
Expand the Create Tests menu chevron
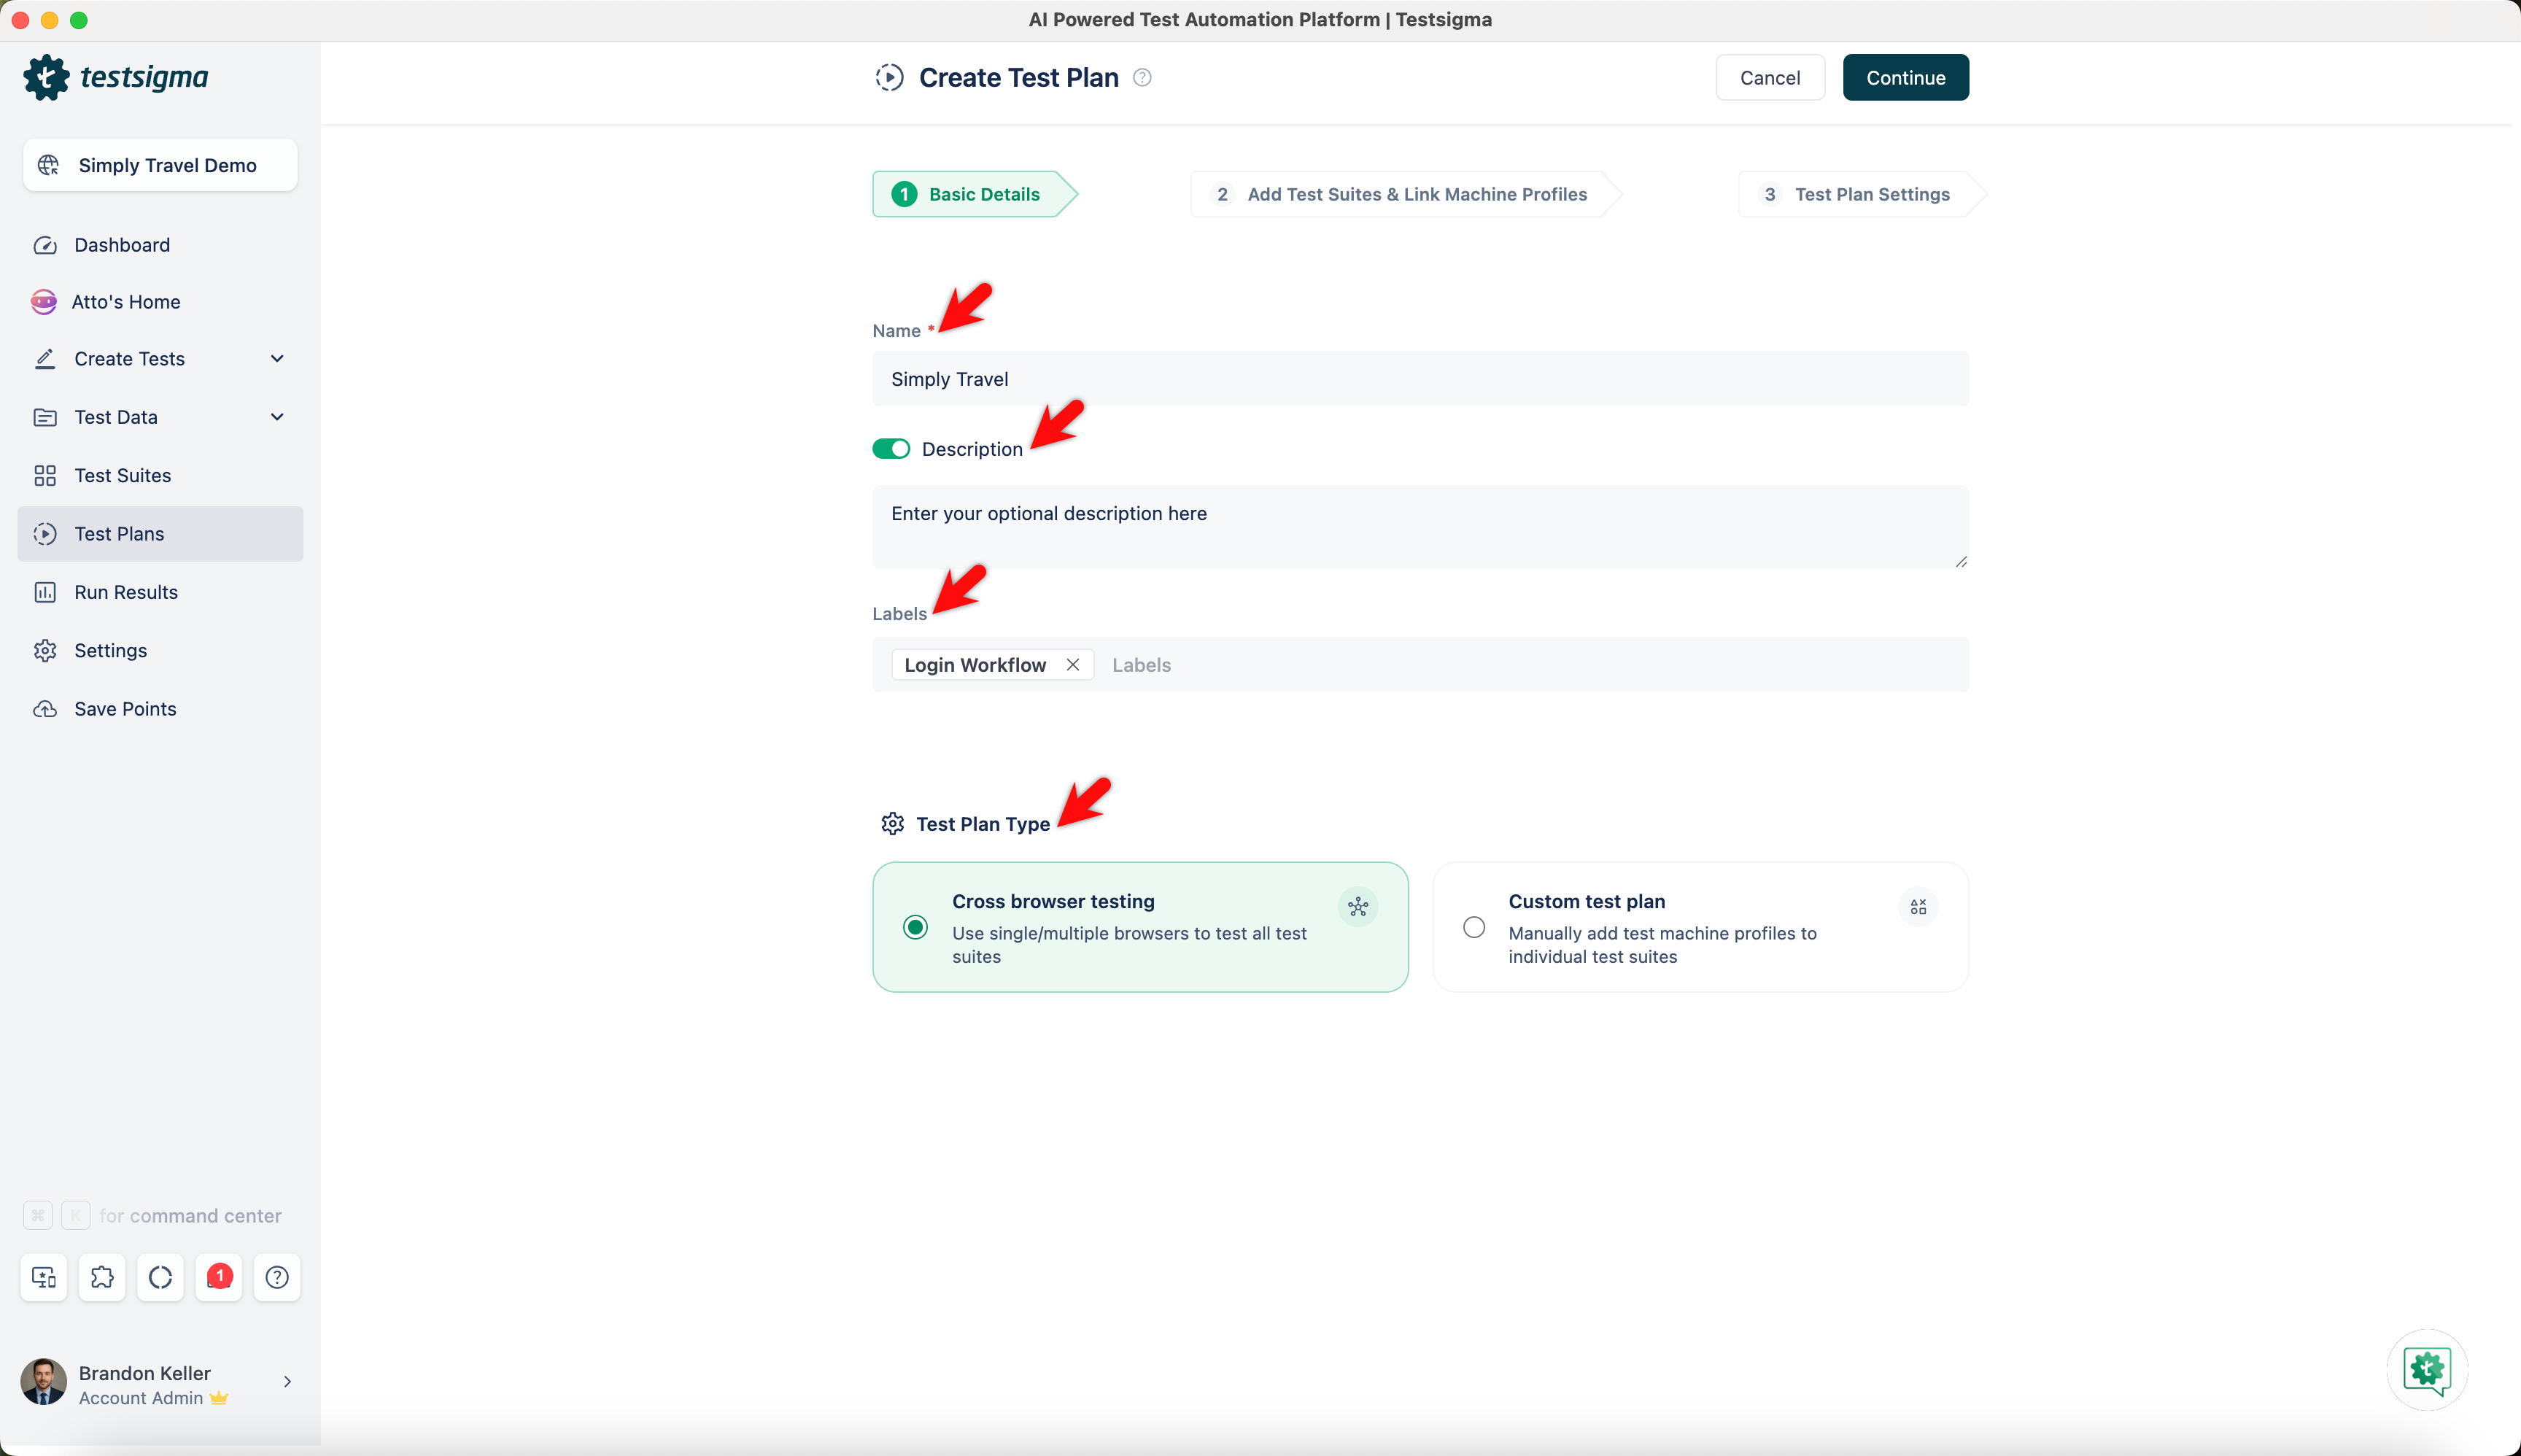click(277, 359)
